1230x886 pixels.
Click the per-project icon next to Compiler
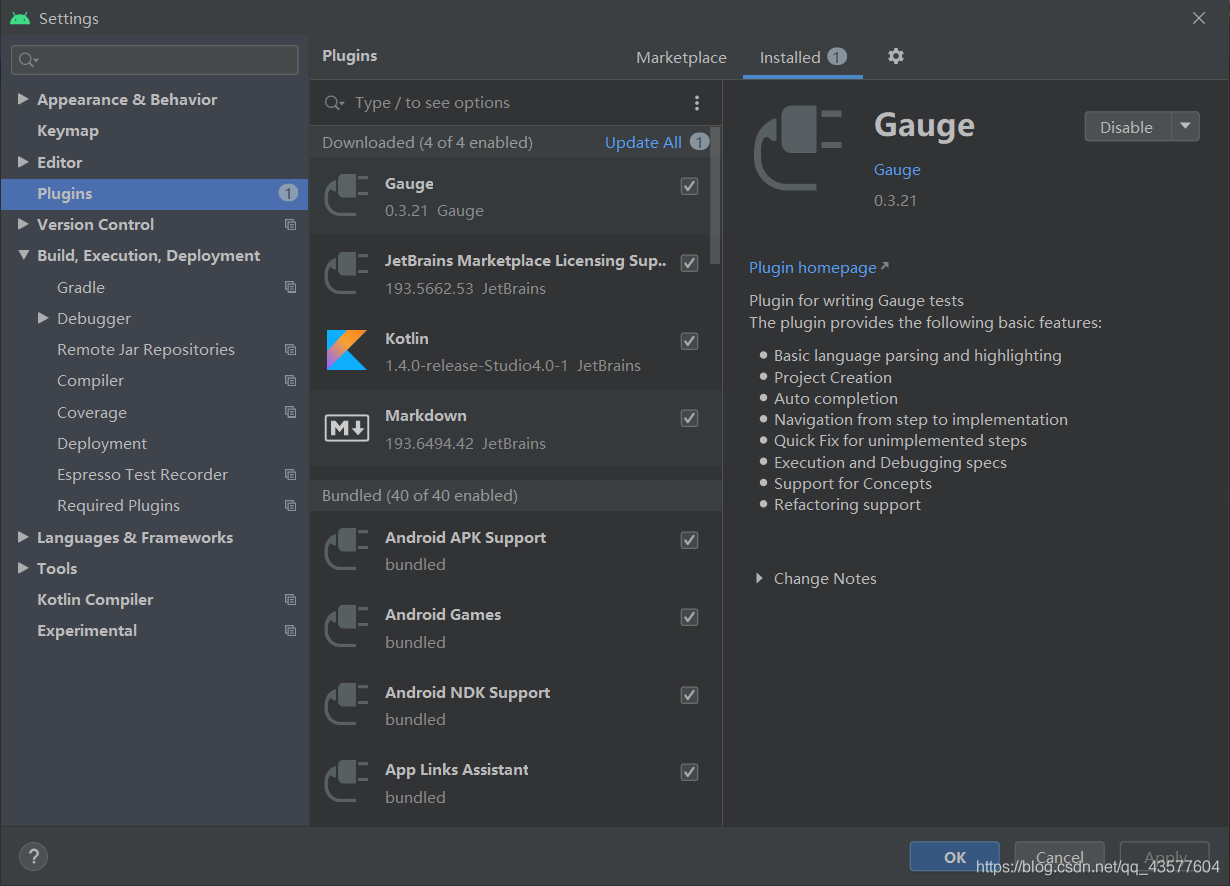point(290,381)
